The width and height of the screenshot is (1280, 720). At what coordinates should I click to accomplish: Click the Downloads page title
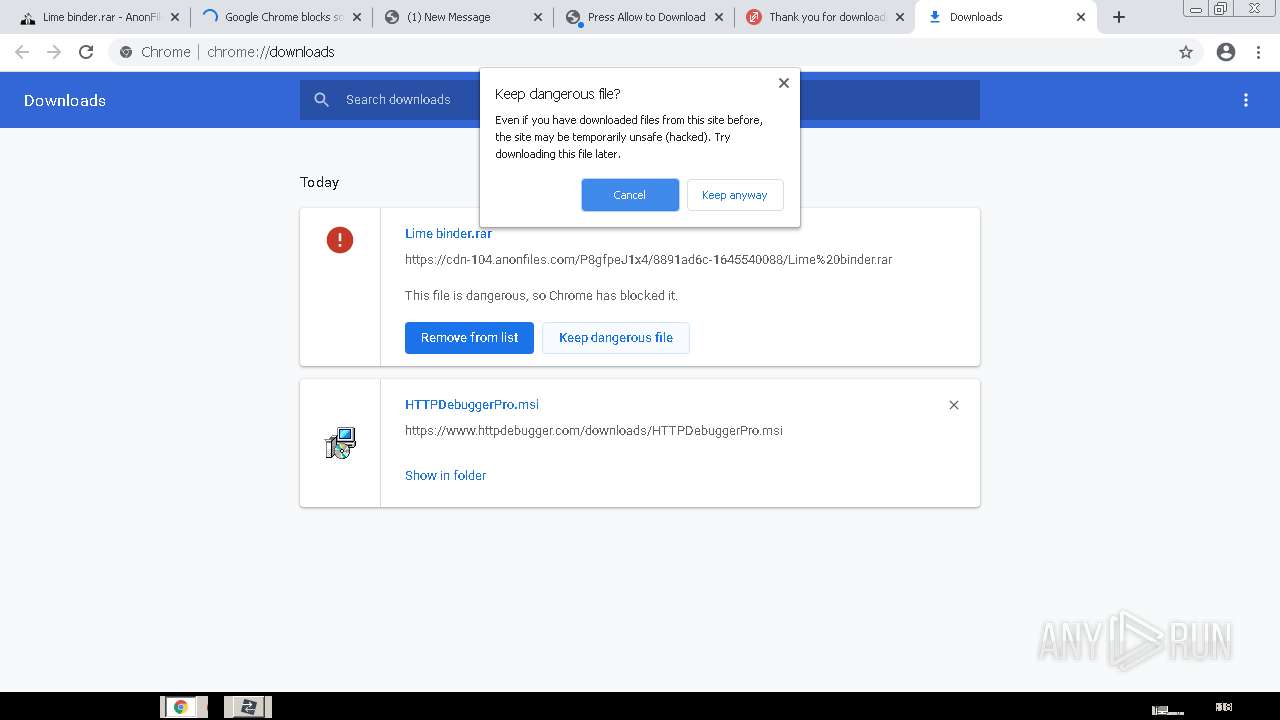[65, 100]
